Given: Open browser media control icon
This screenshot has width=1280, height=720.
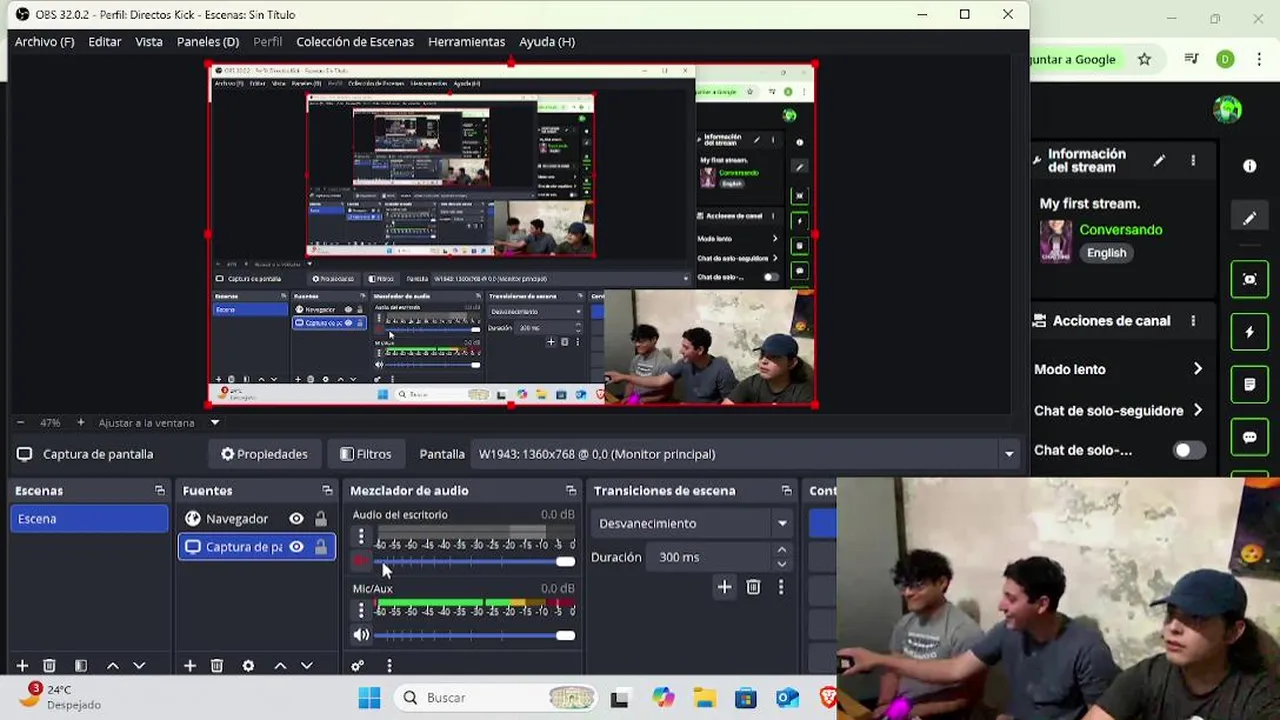Looking at the screenshot, I should tap(1191, 59).
